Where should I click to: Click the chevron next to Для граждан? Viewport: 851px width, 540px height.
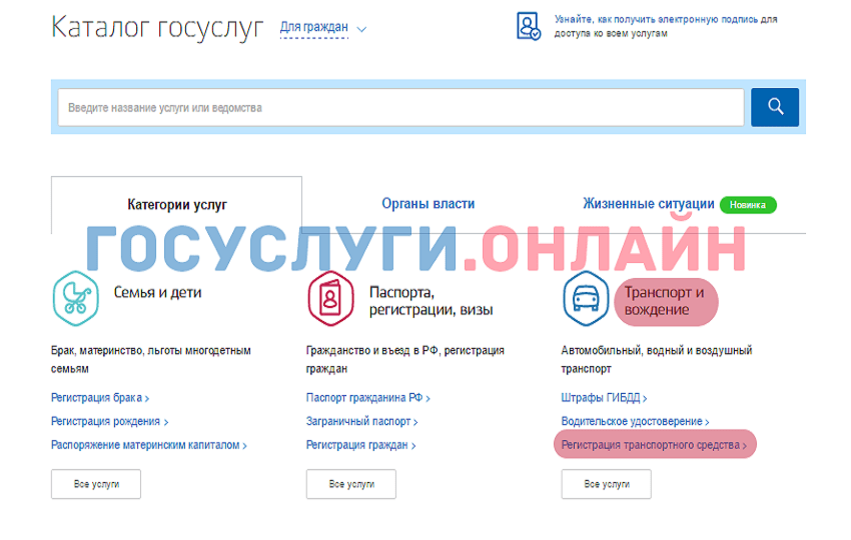point(361,29)
